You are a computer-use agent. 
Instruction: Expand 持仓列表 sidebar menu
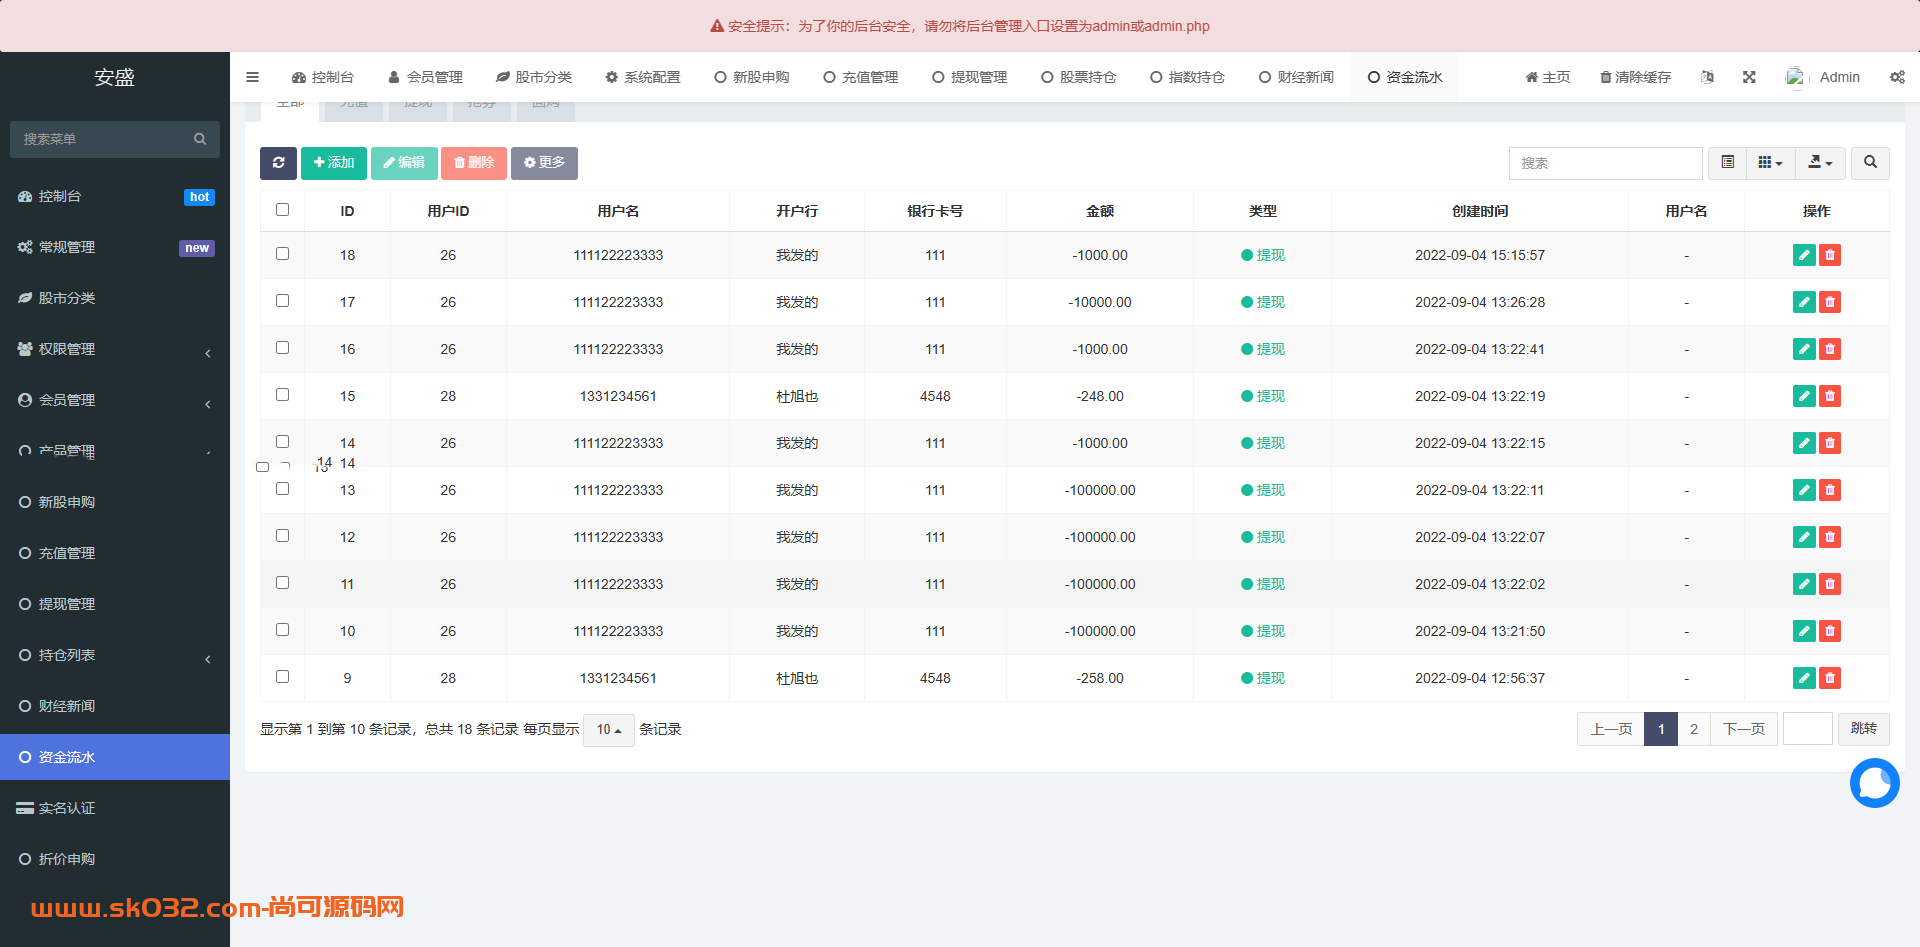coord(115,655)
